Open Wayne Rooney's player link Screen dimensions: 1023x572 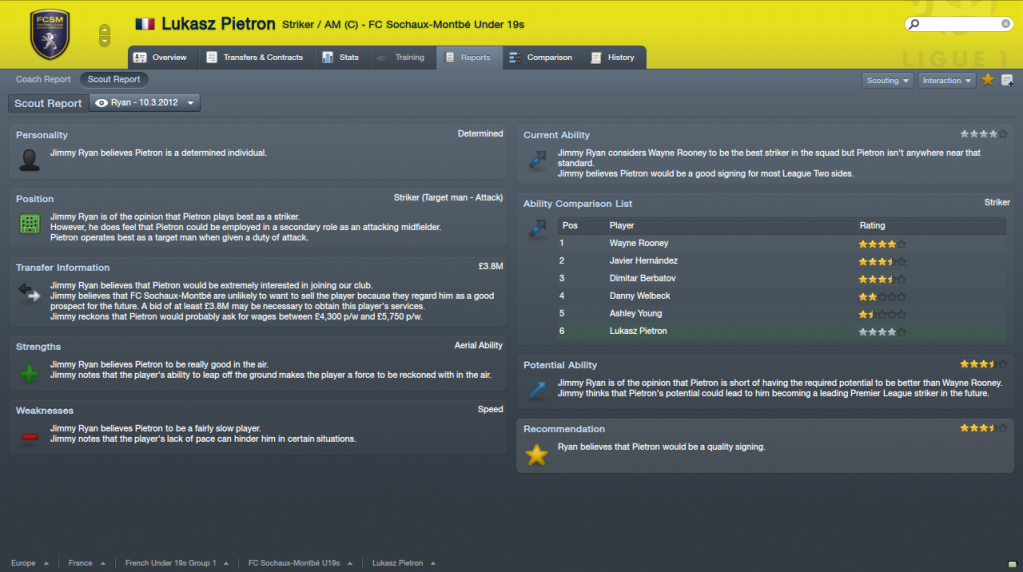click(639, 243)
